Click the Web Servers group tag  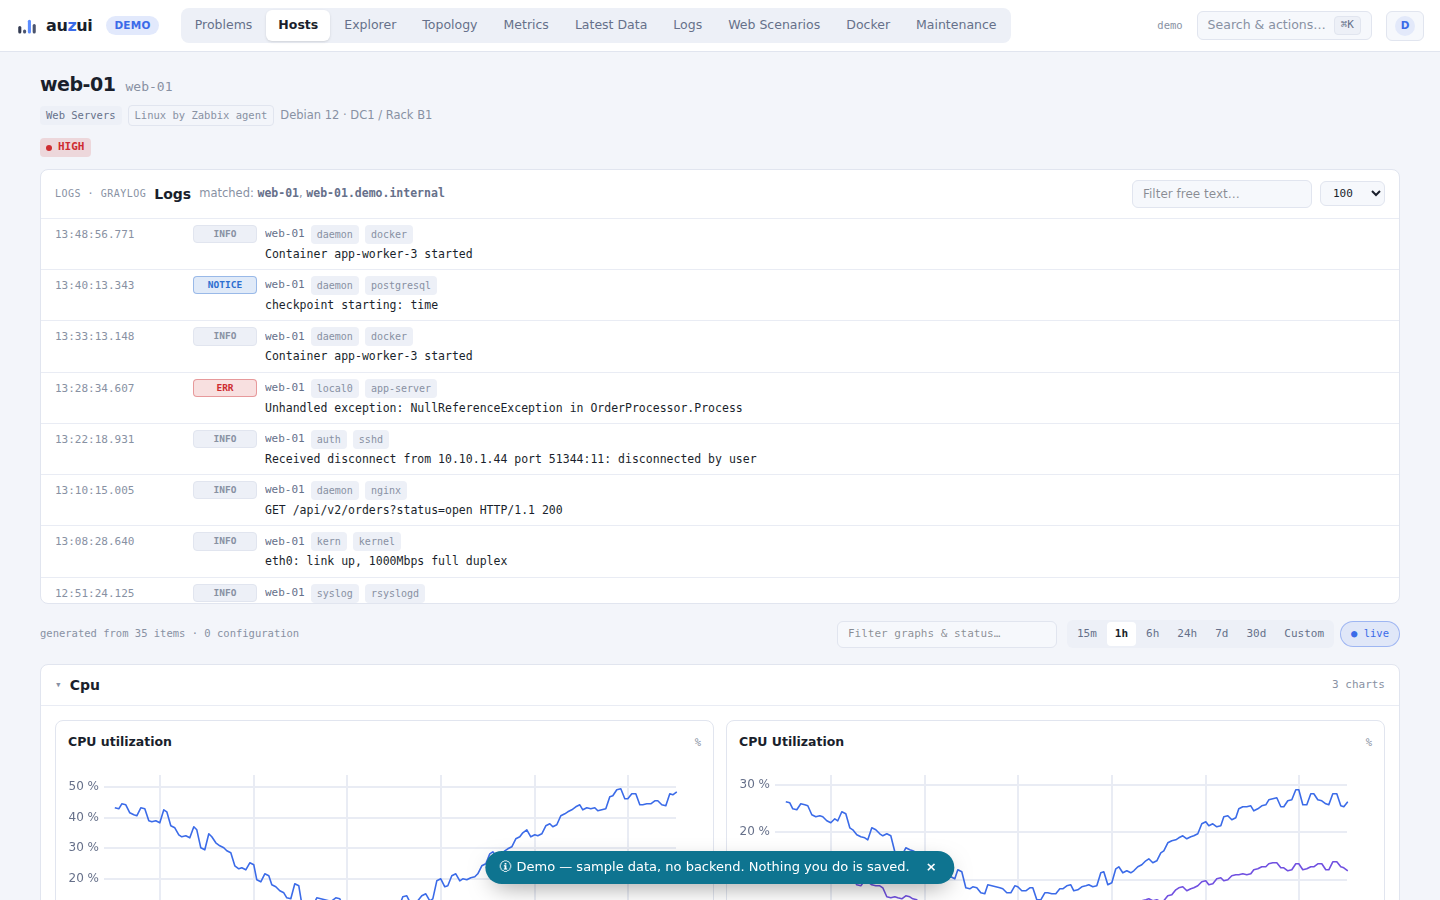click(81, 116)
